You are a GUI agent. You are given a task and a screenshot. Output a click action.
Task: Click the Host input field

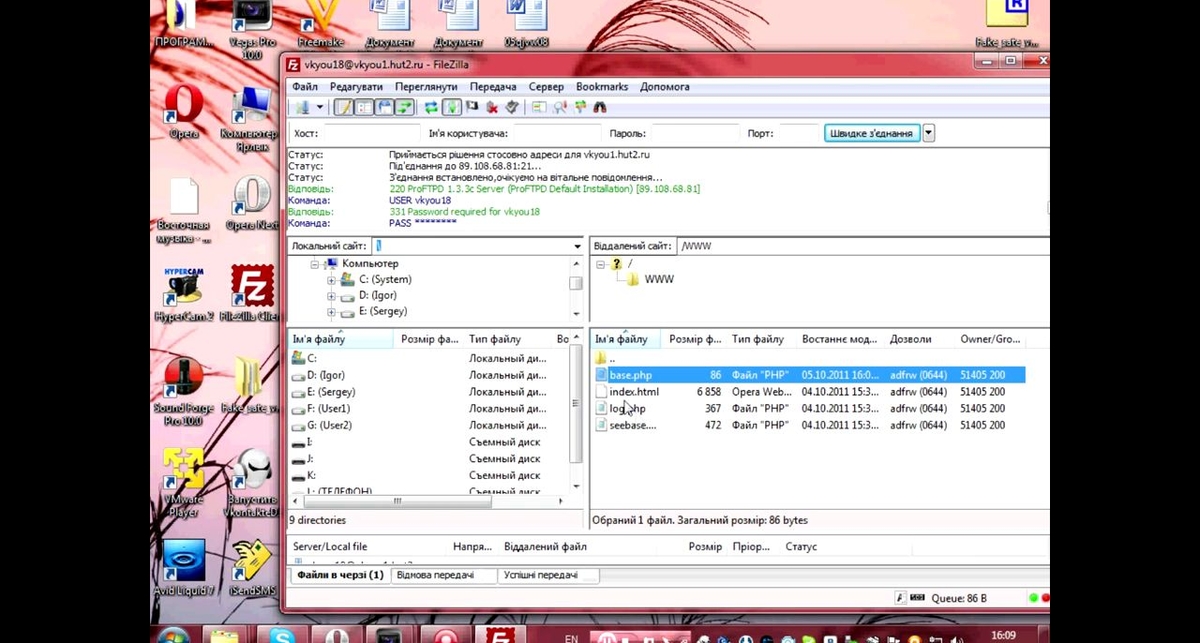pos(371,133)
